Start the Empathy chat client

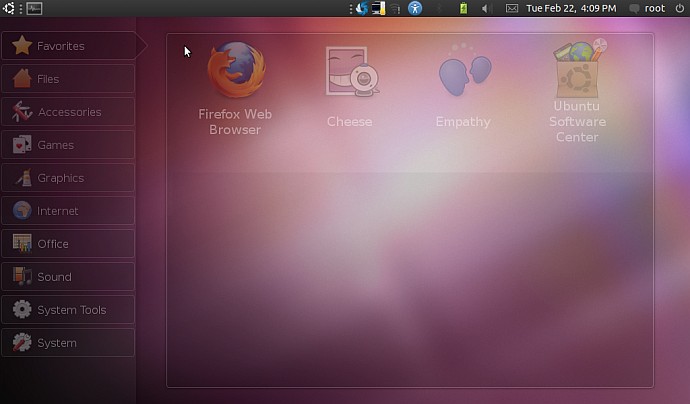pyautogui.click(x=464, y=86)
